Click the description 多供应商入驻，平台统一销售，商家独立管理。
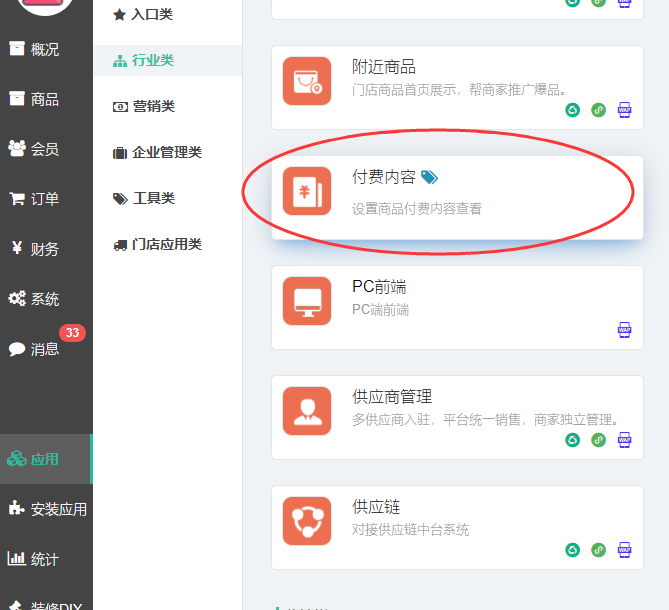 point(485,420)
